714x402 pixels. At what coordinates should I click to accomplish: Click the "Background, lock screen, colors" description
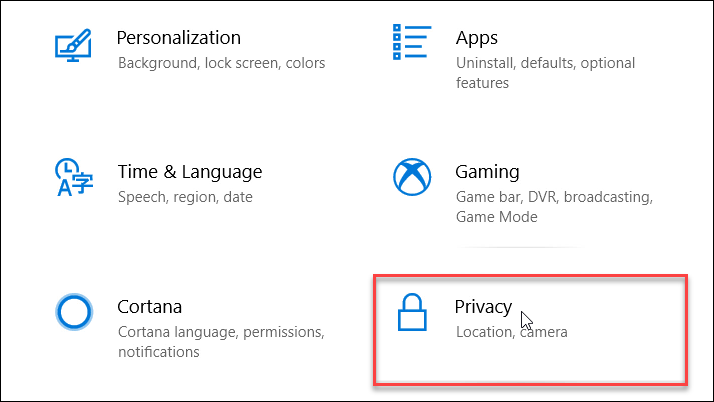pos(221,63)
